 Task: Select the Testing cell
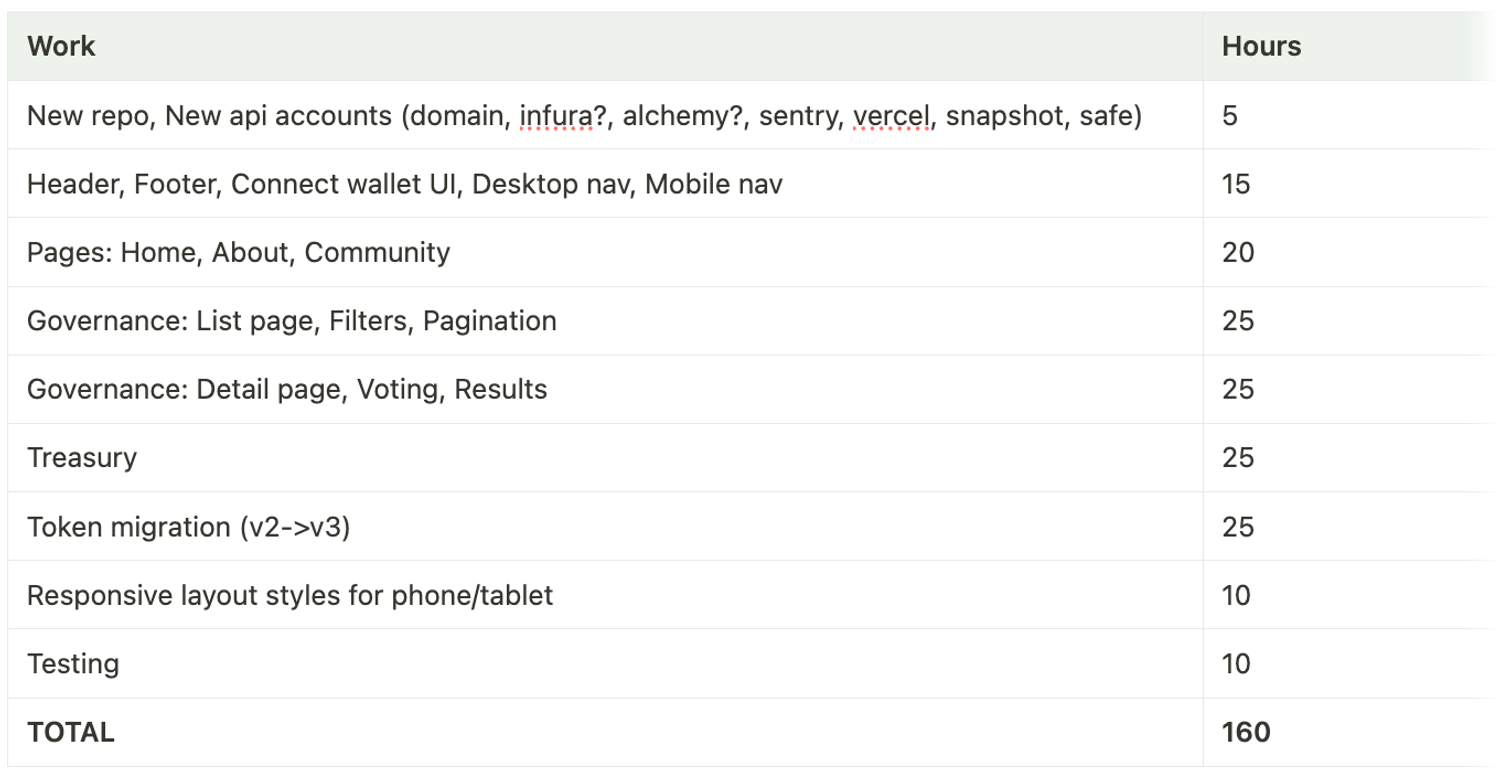605,664
